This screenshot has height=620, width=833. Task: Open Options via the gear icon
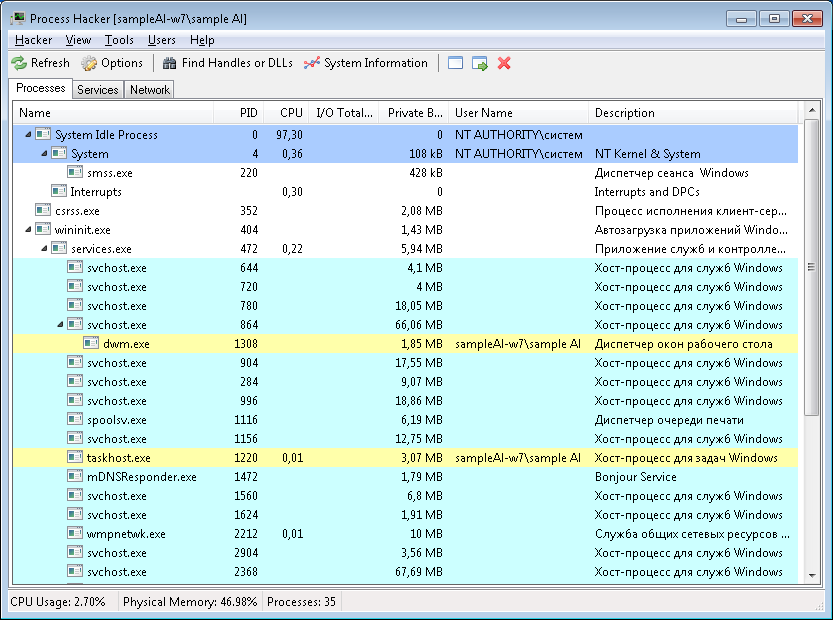(89, 63)
